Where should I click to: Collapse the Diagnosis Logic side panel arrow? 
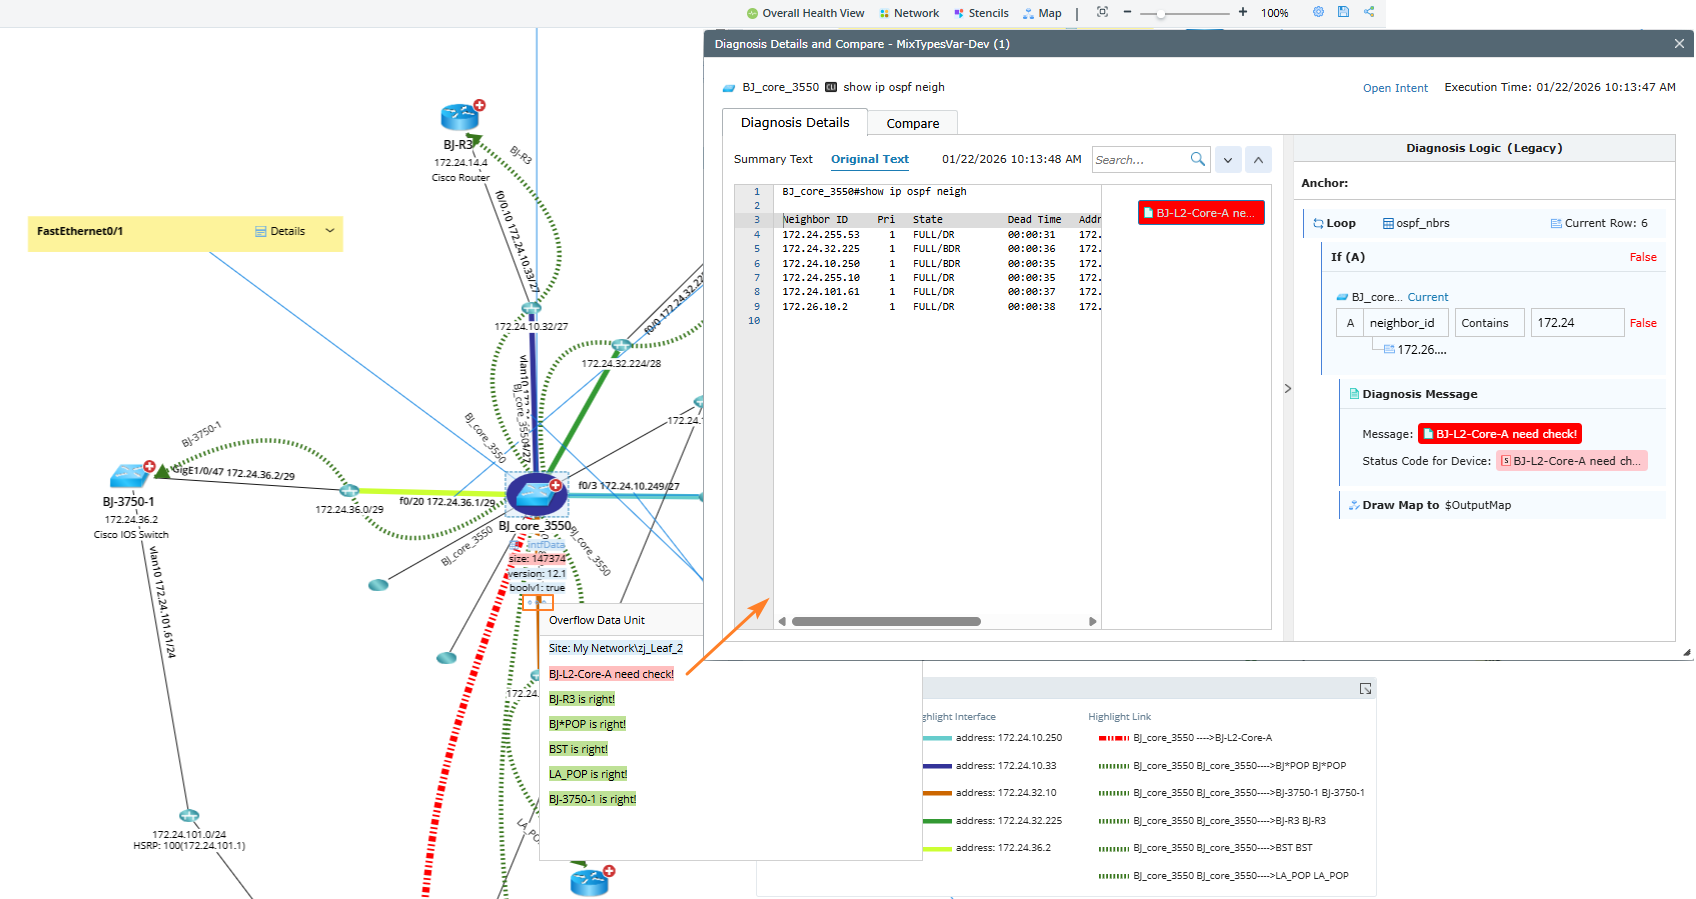pyautogui.click(x=1288, y=388)
